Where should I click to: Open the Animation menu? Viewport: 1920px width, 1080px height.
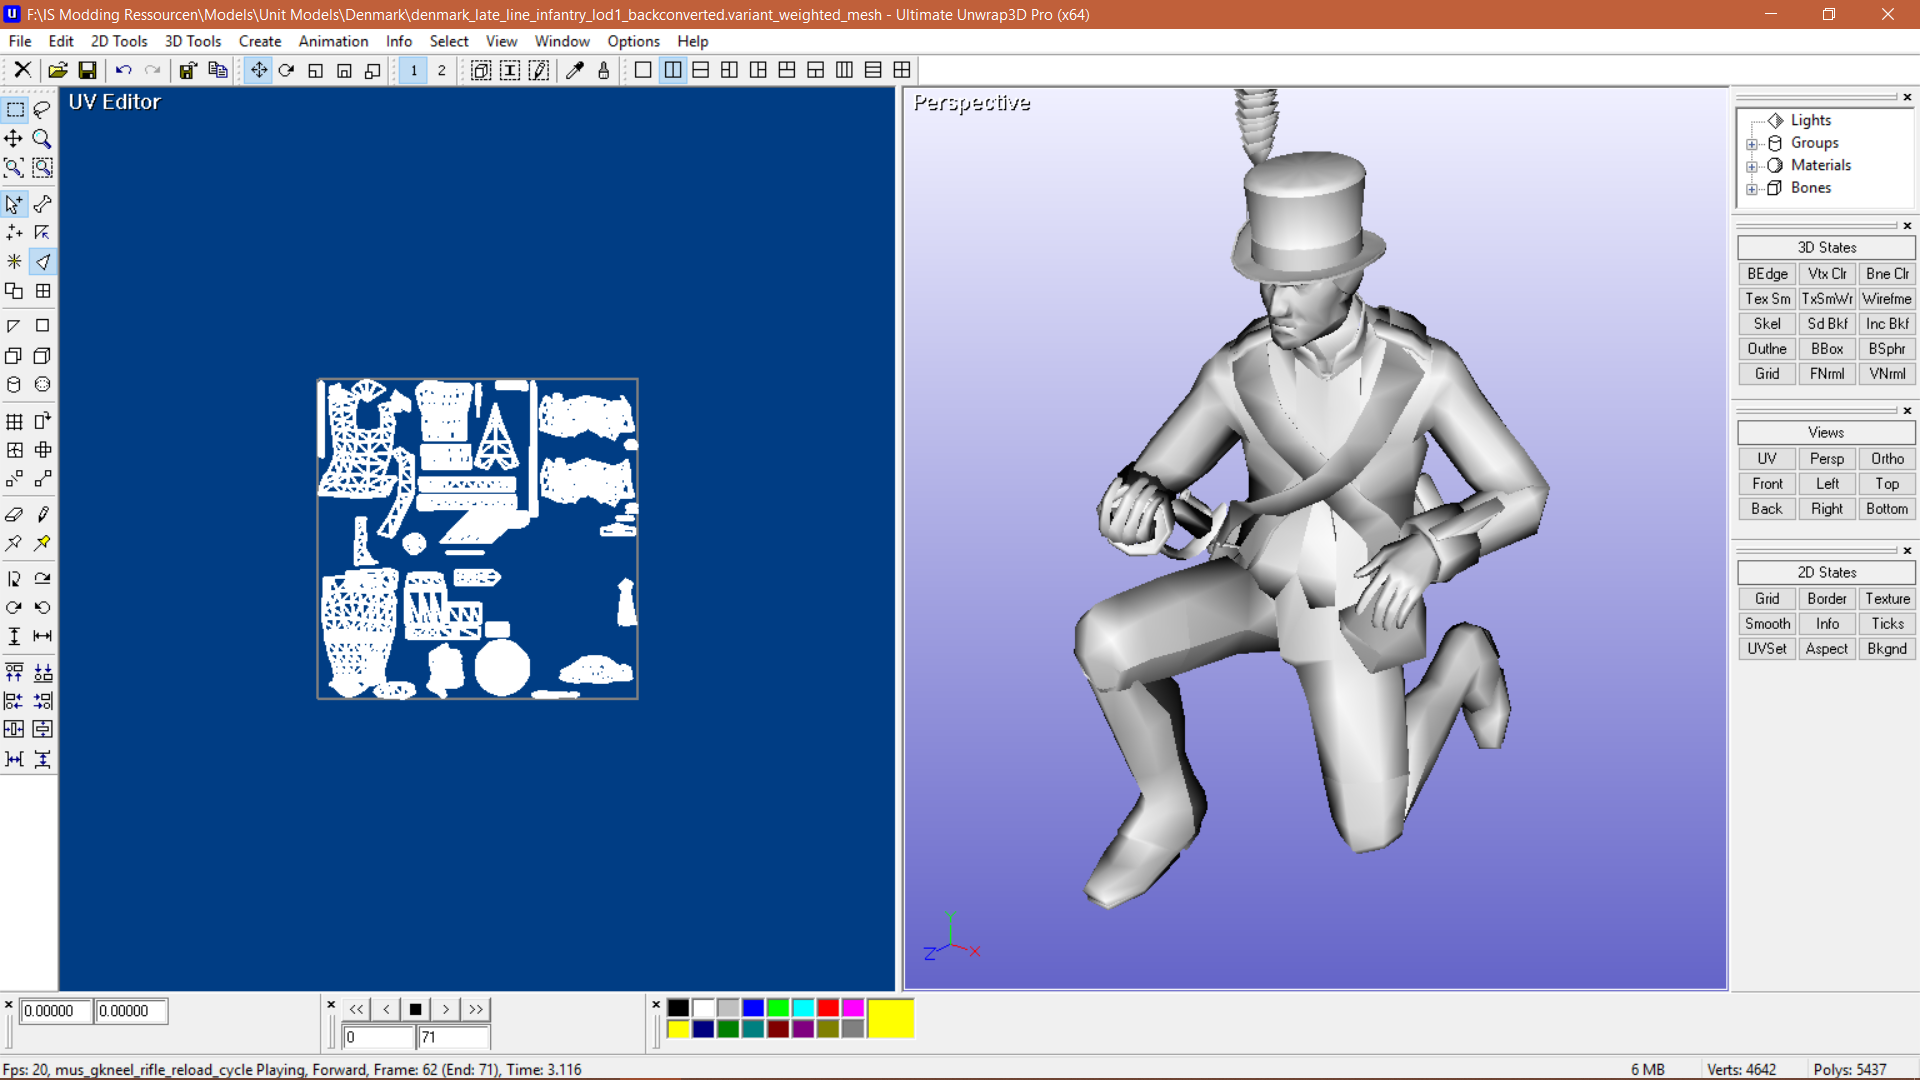coord(333,41)
